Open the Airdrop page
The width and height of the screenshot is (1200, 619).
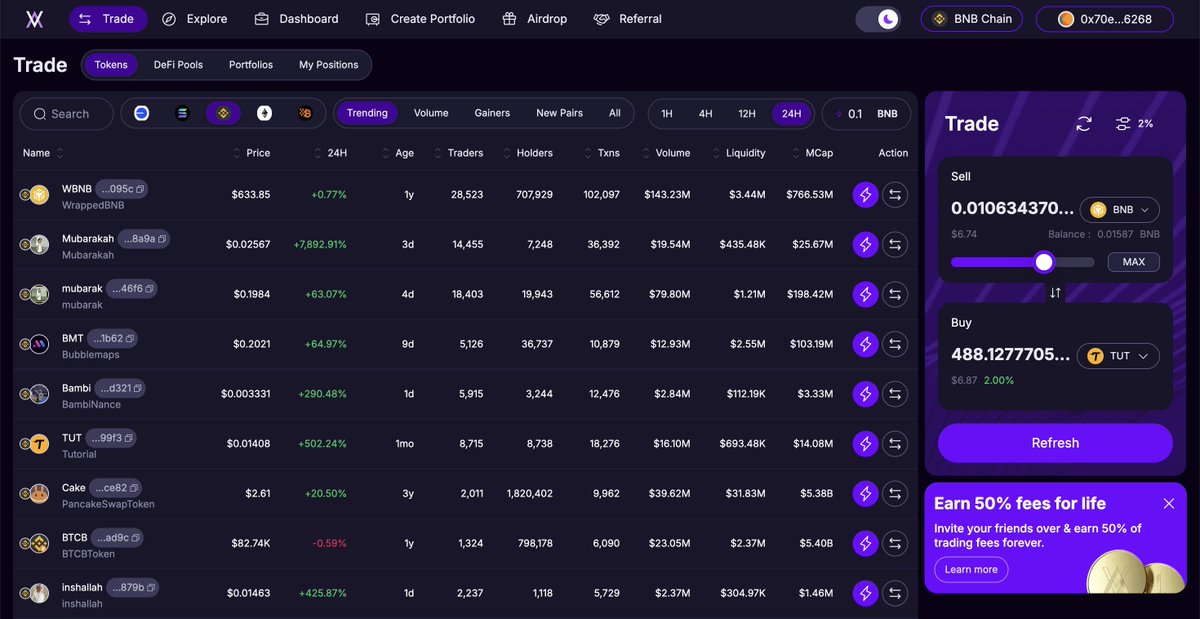coord(534,19)
